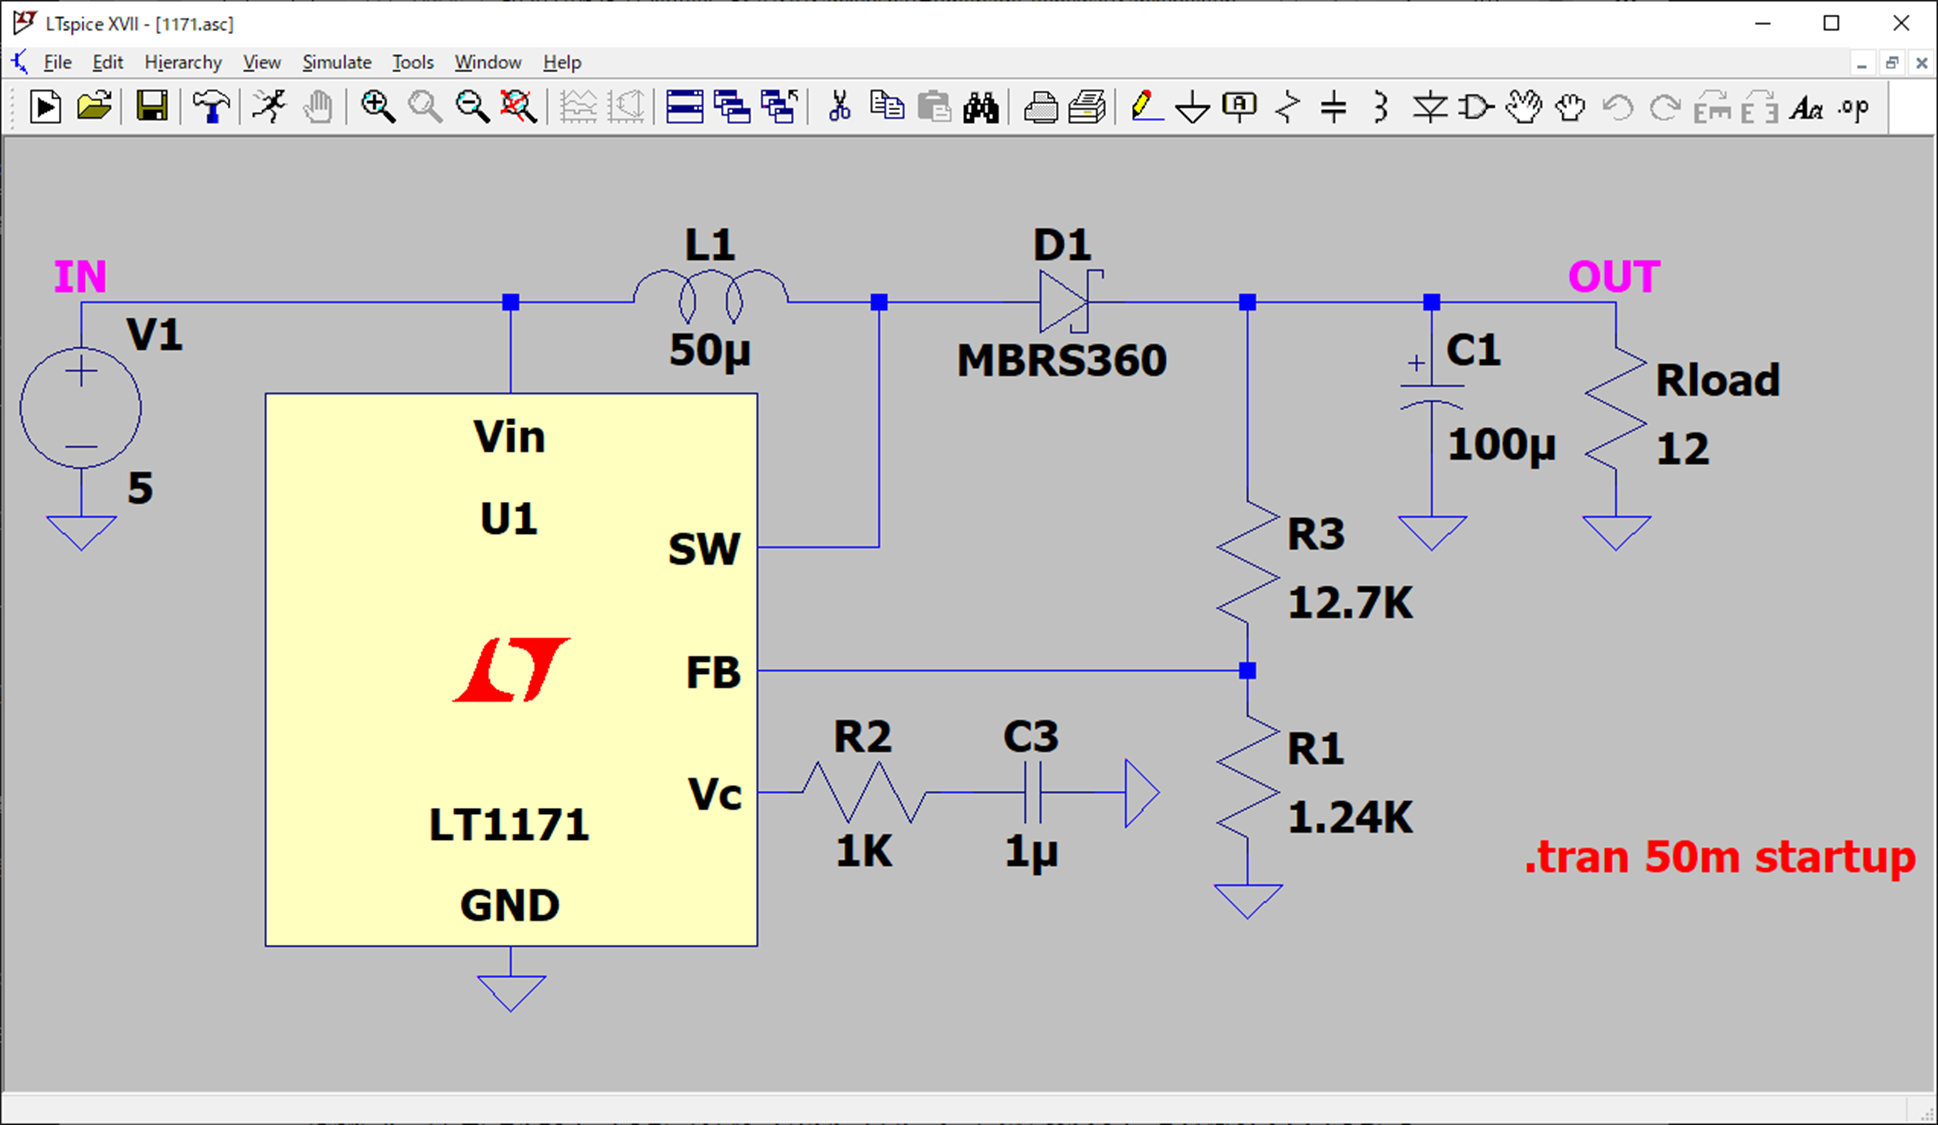Open Control Panel with the hammer icon
Screen dimensions: 1938x1125
tap(211, 106)
